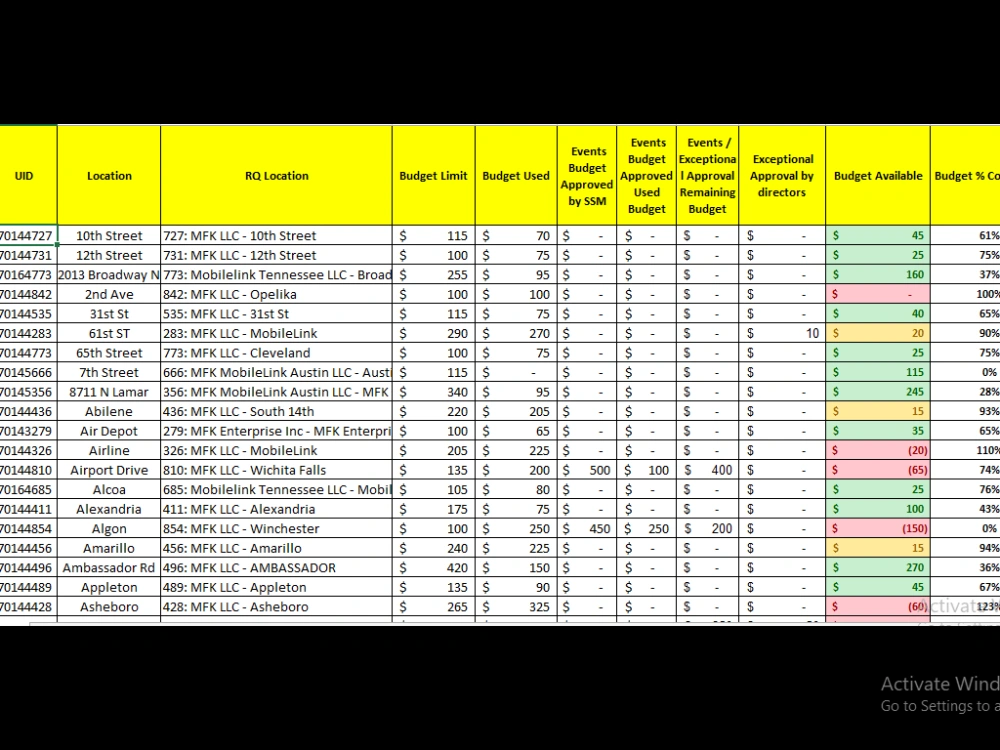The height and width of the screenshot is (750, 1000).
Task: Click the Budget Limit value 420 in Ambassador Rd row
Action: [434, 568]
